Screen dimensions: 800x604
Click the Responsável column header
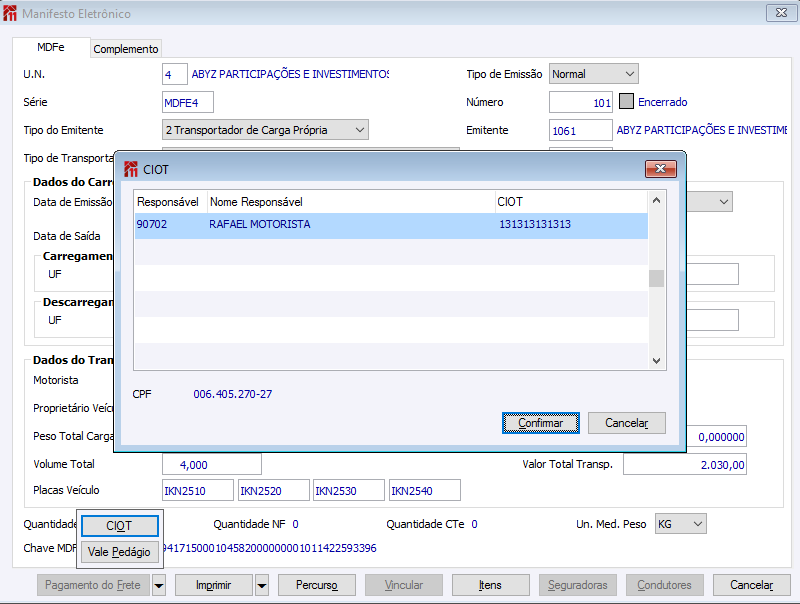point(168,202)
